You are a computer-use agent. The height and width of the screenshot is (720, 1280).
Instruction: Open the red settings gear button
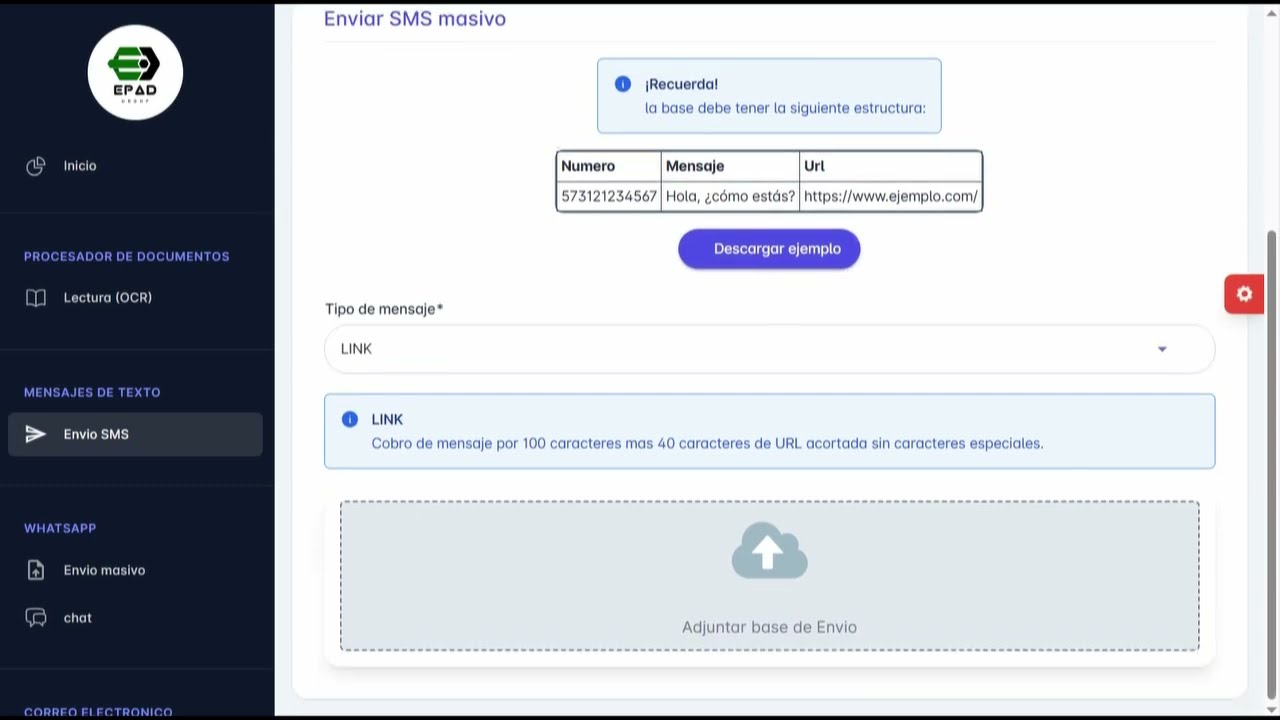tap(1244, 294)
